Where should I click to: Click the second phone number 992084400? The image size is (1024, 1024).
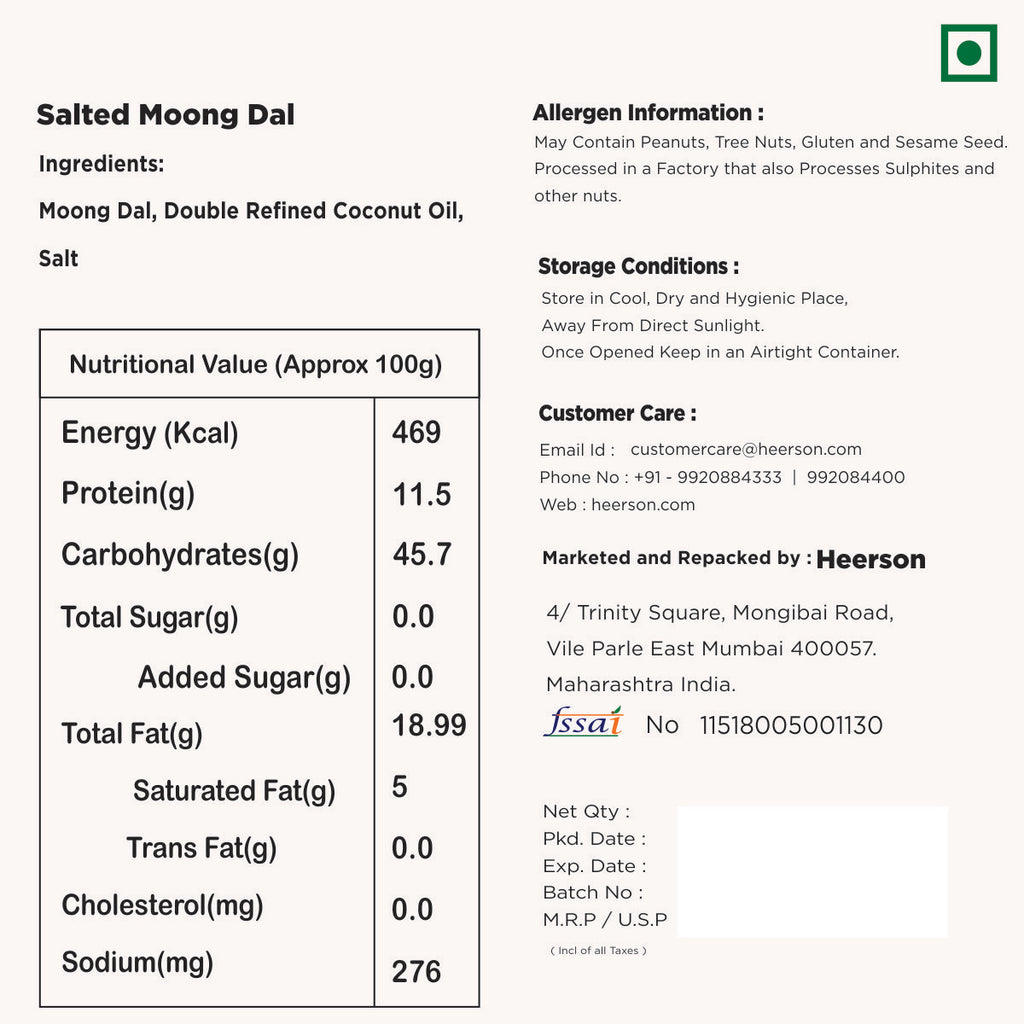pos(855,478)
